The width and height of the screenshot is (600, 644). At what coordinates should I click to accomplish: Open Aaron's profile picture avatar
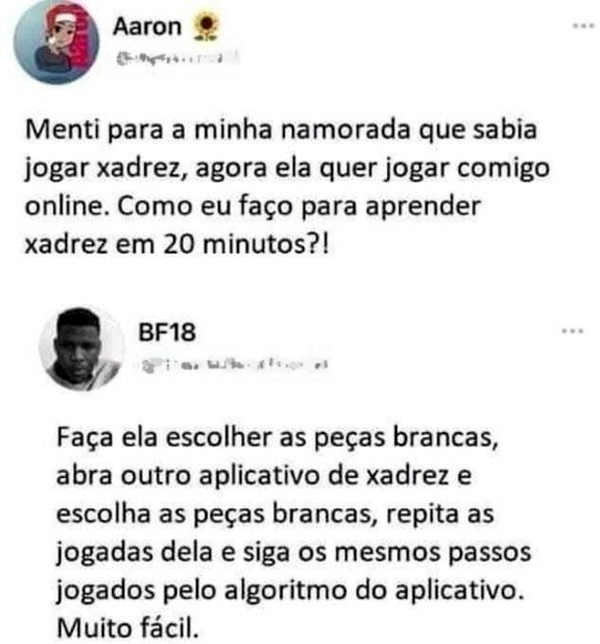click(x=56, y=41)
